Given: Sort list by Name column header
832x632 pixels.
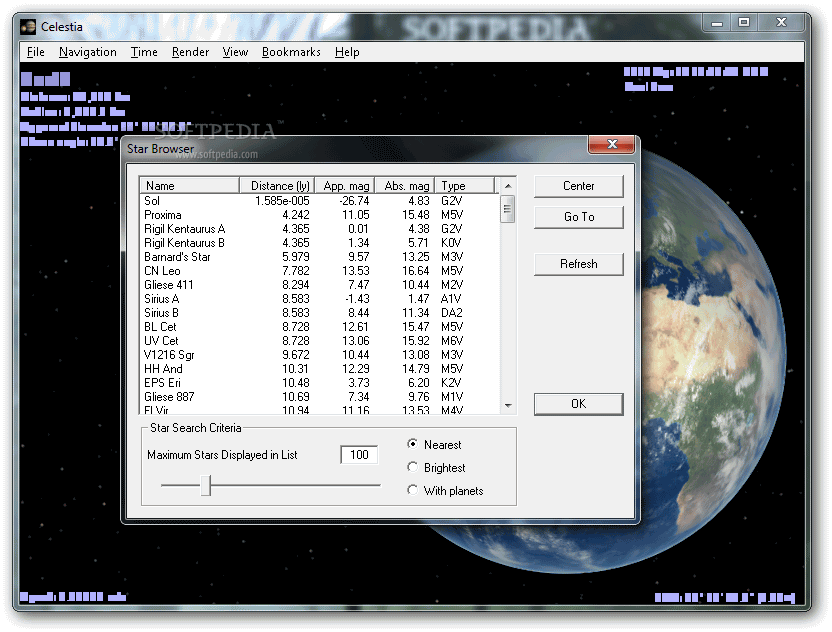Looking at the screenshot, I should pyautogui.click(x=189, y=186).
